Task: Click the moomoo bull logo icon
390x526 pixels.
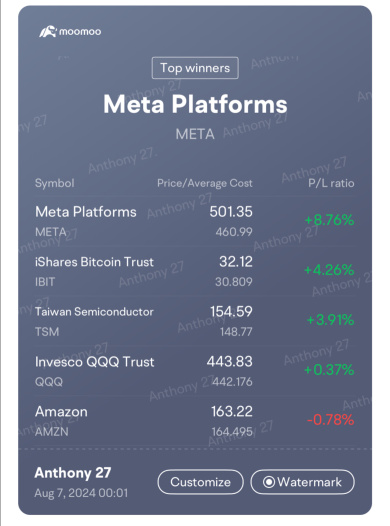Action: (48, 32)
